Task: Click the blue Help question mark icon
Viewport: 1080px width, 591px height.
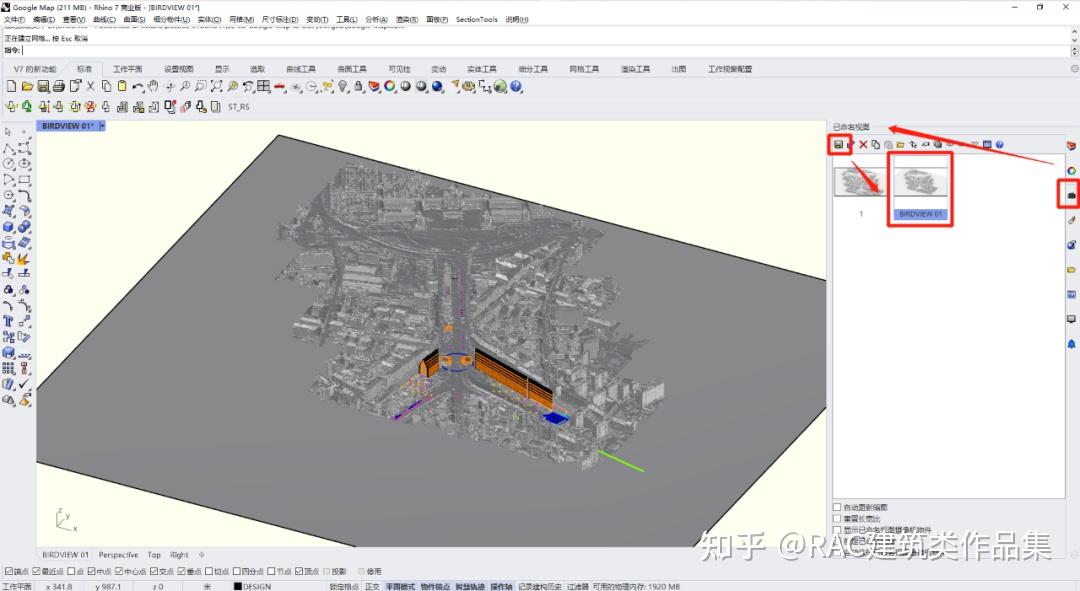Action: [516, 87]
